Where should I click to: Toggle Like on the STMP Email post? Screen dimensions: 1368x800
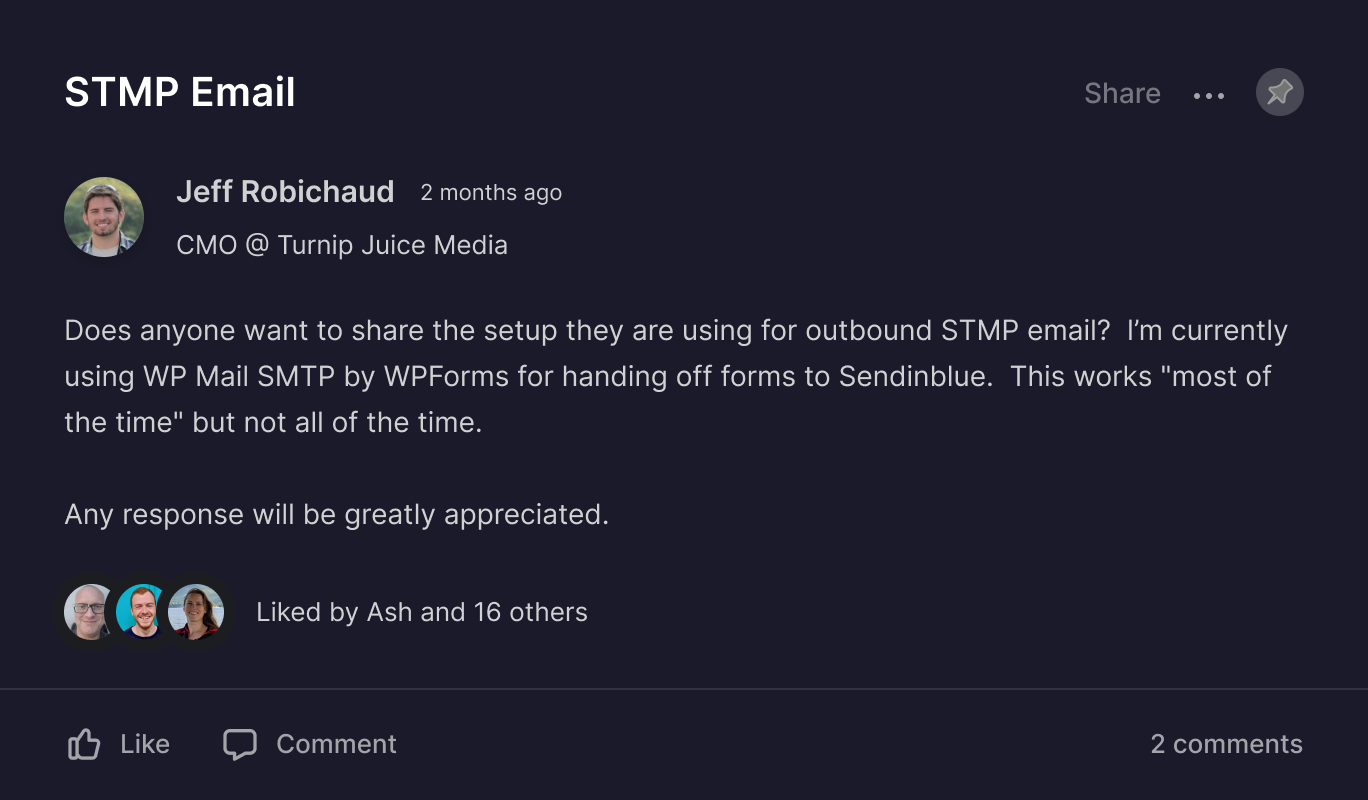click(x=117, y=743)
